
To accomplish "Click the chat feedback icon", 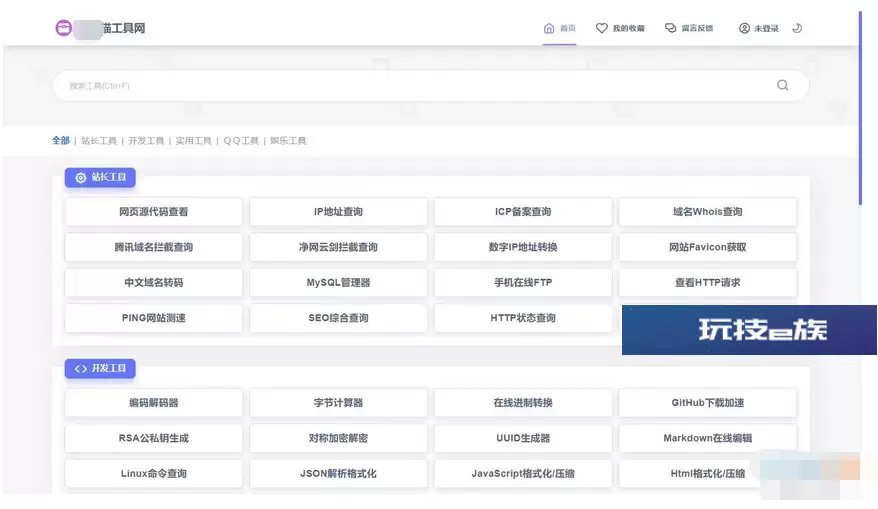I will [x=670, y=28].
